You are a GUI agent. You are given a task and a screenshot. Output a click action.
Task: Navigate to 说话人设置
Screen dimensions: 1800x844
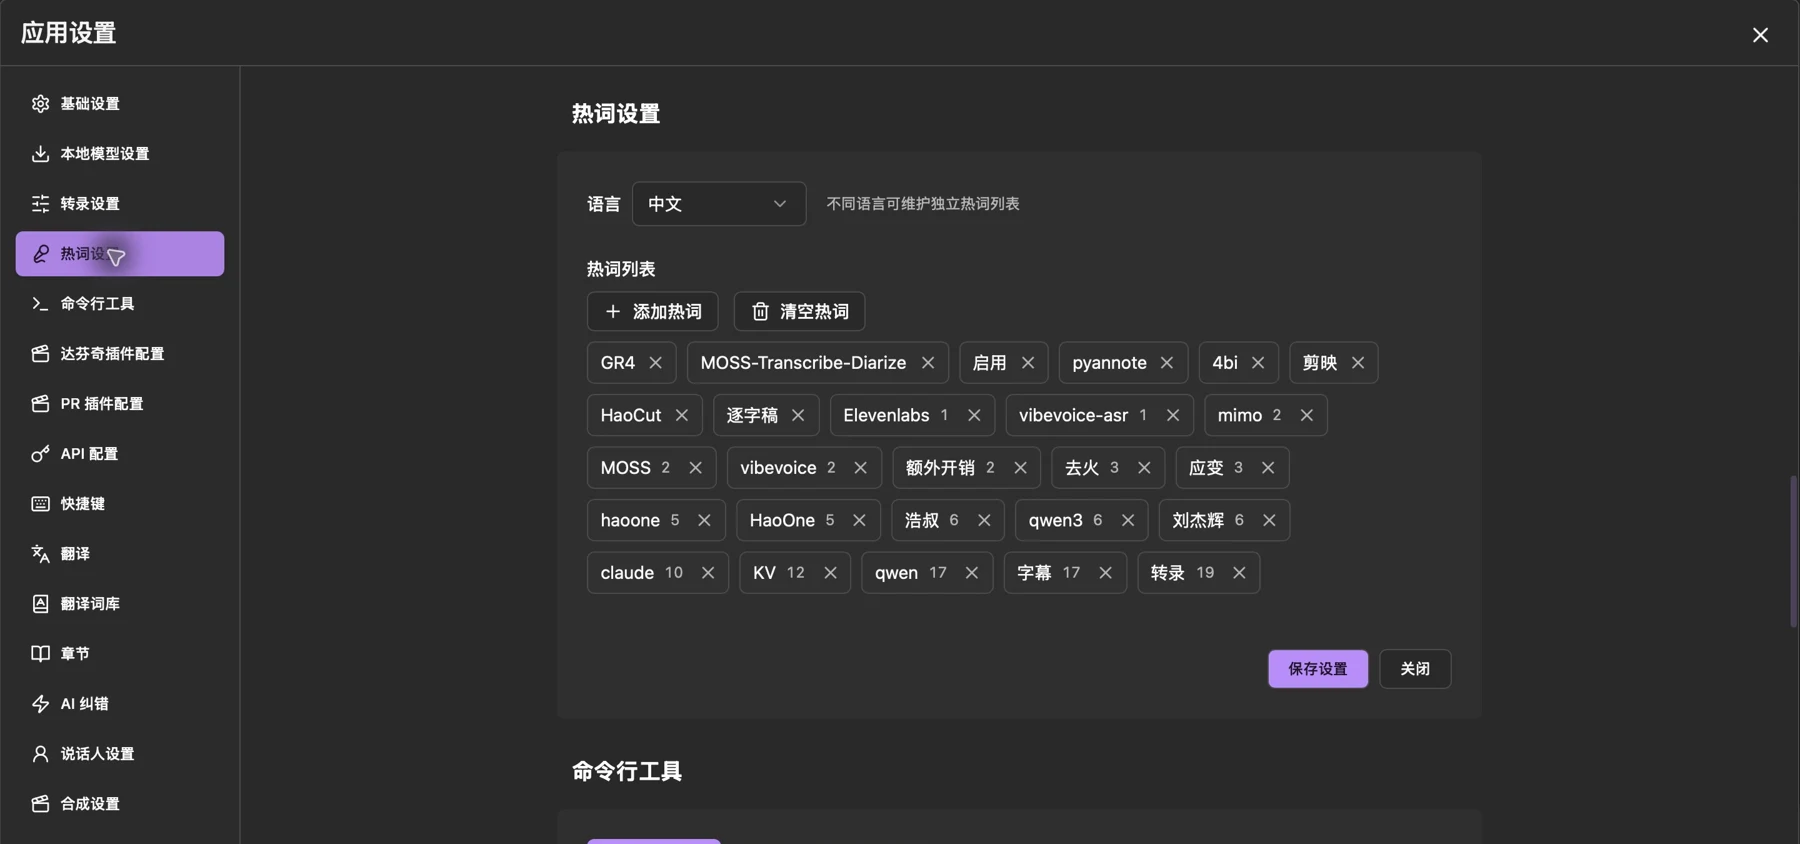coord(120,754)
